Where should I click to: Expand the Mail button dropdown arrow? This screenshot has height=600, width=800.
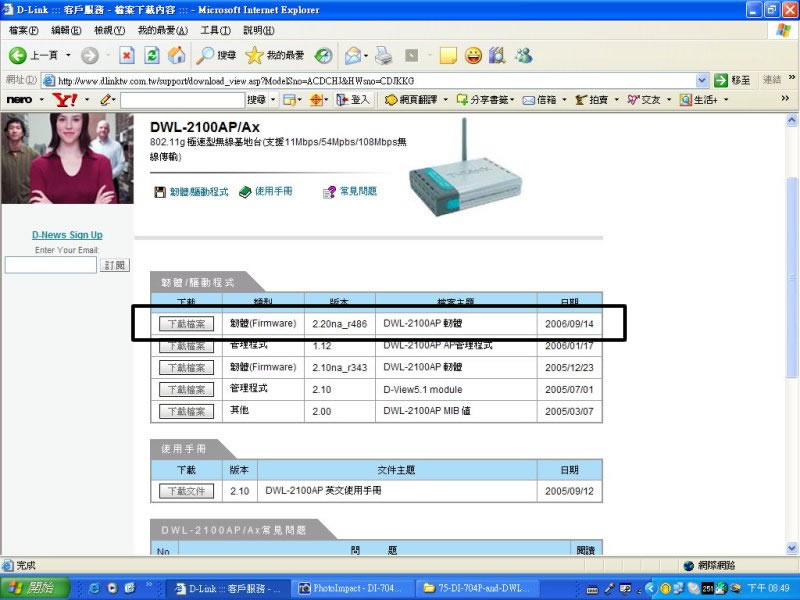click(366, 55)
